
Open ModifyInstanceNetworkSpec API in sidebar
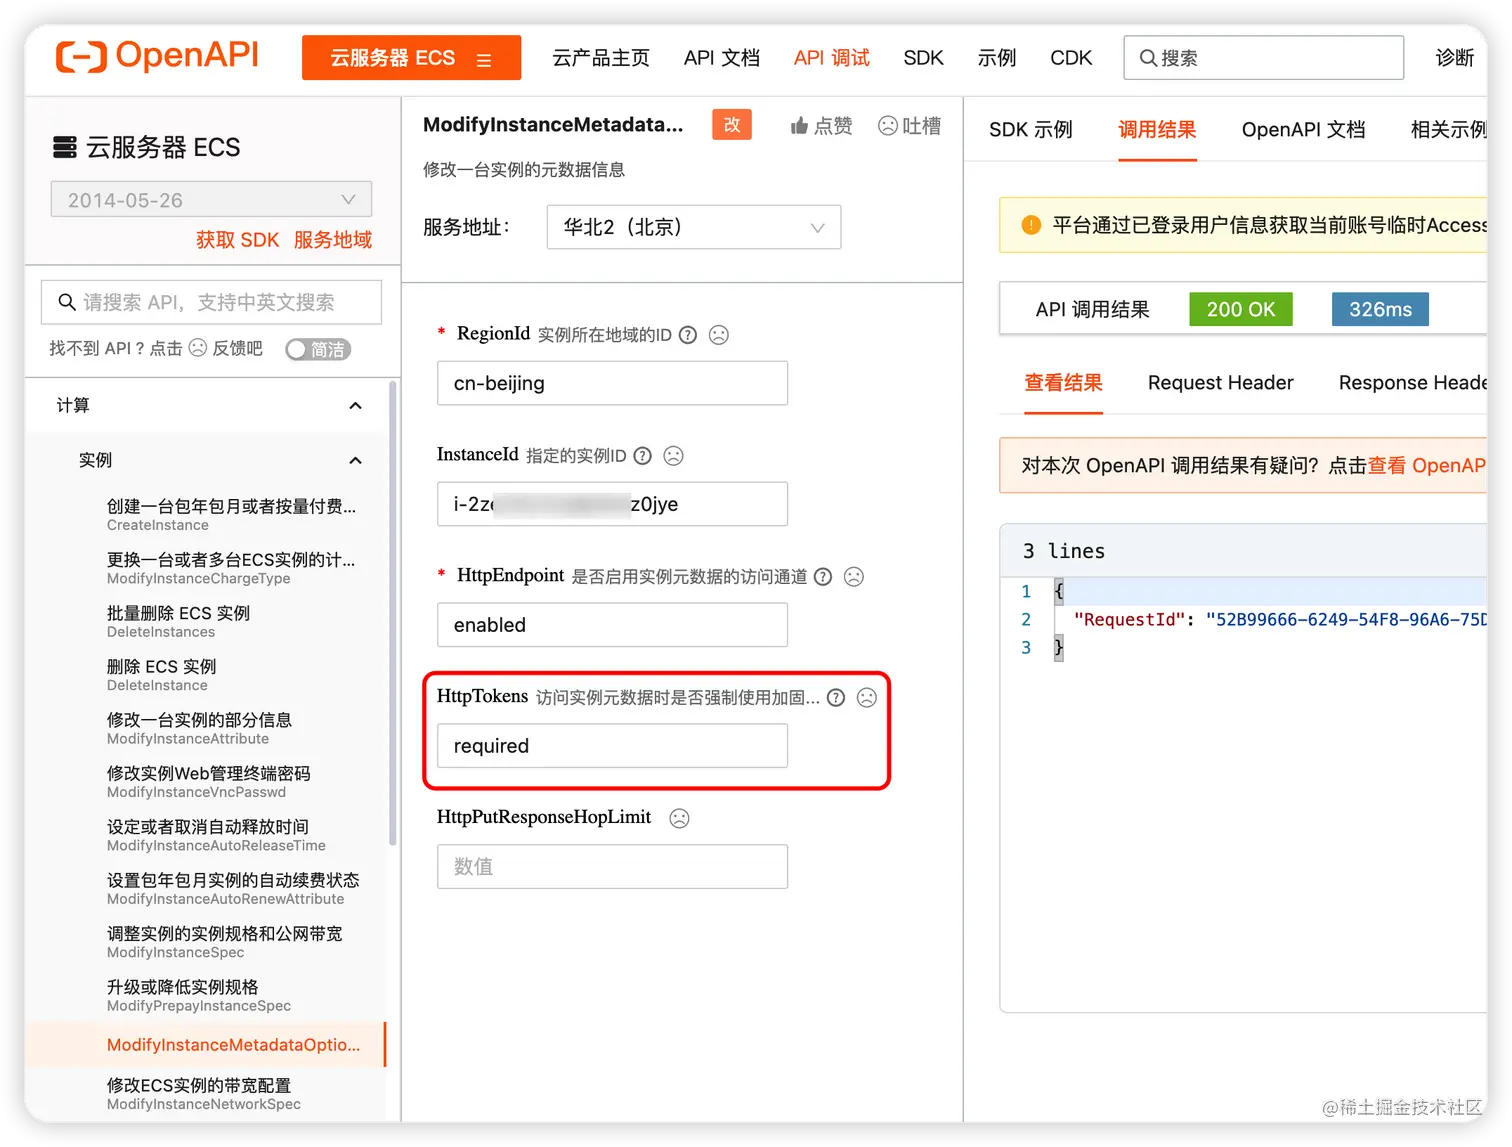tap(204, 1094)
